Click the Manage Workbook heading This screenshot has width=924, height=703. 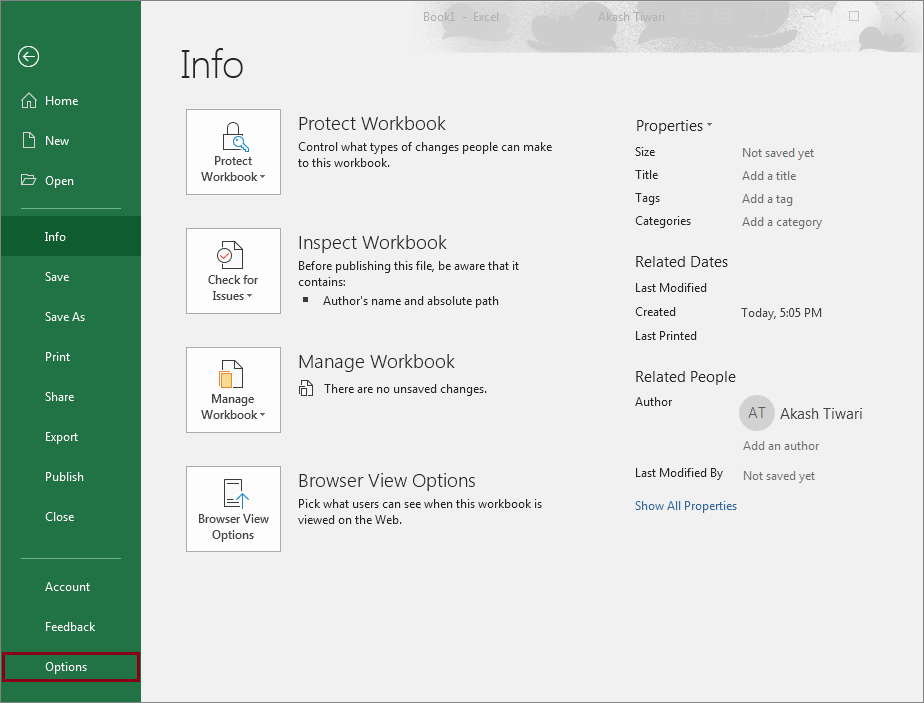(377, 362)
